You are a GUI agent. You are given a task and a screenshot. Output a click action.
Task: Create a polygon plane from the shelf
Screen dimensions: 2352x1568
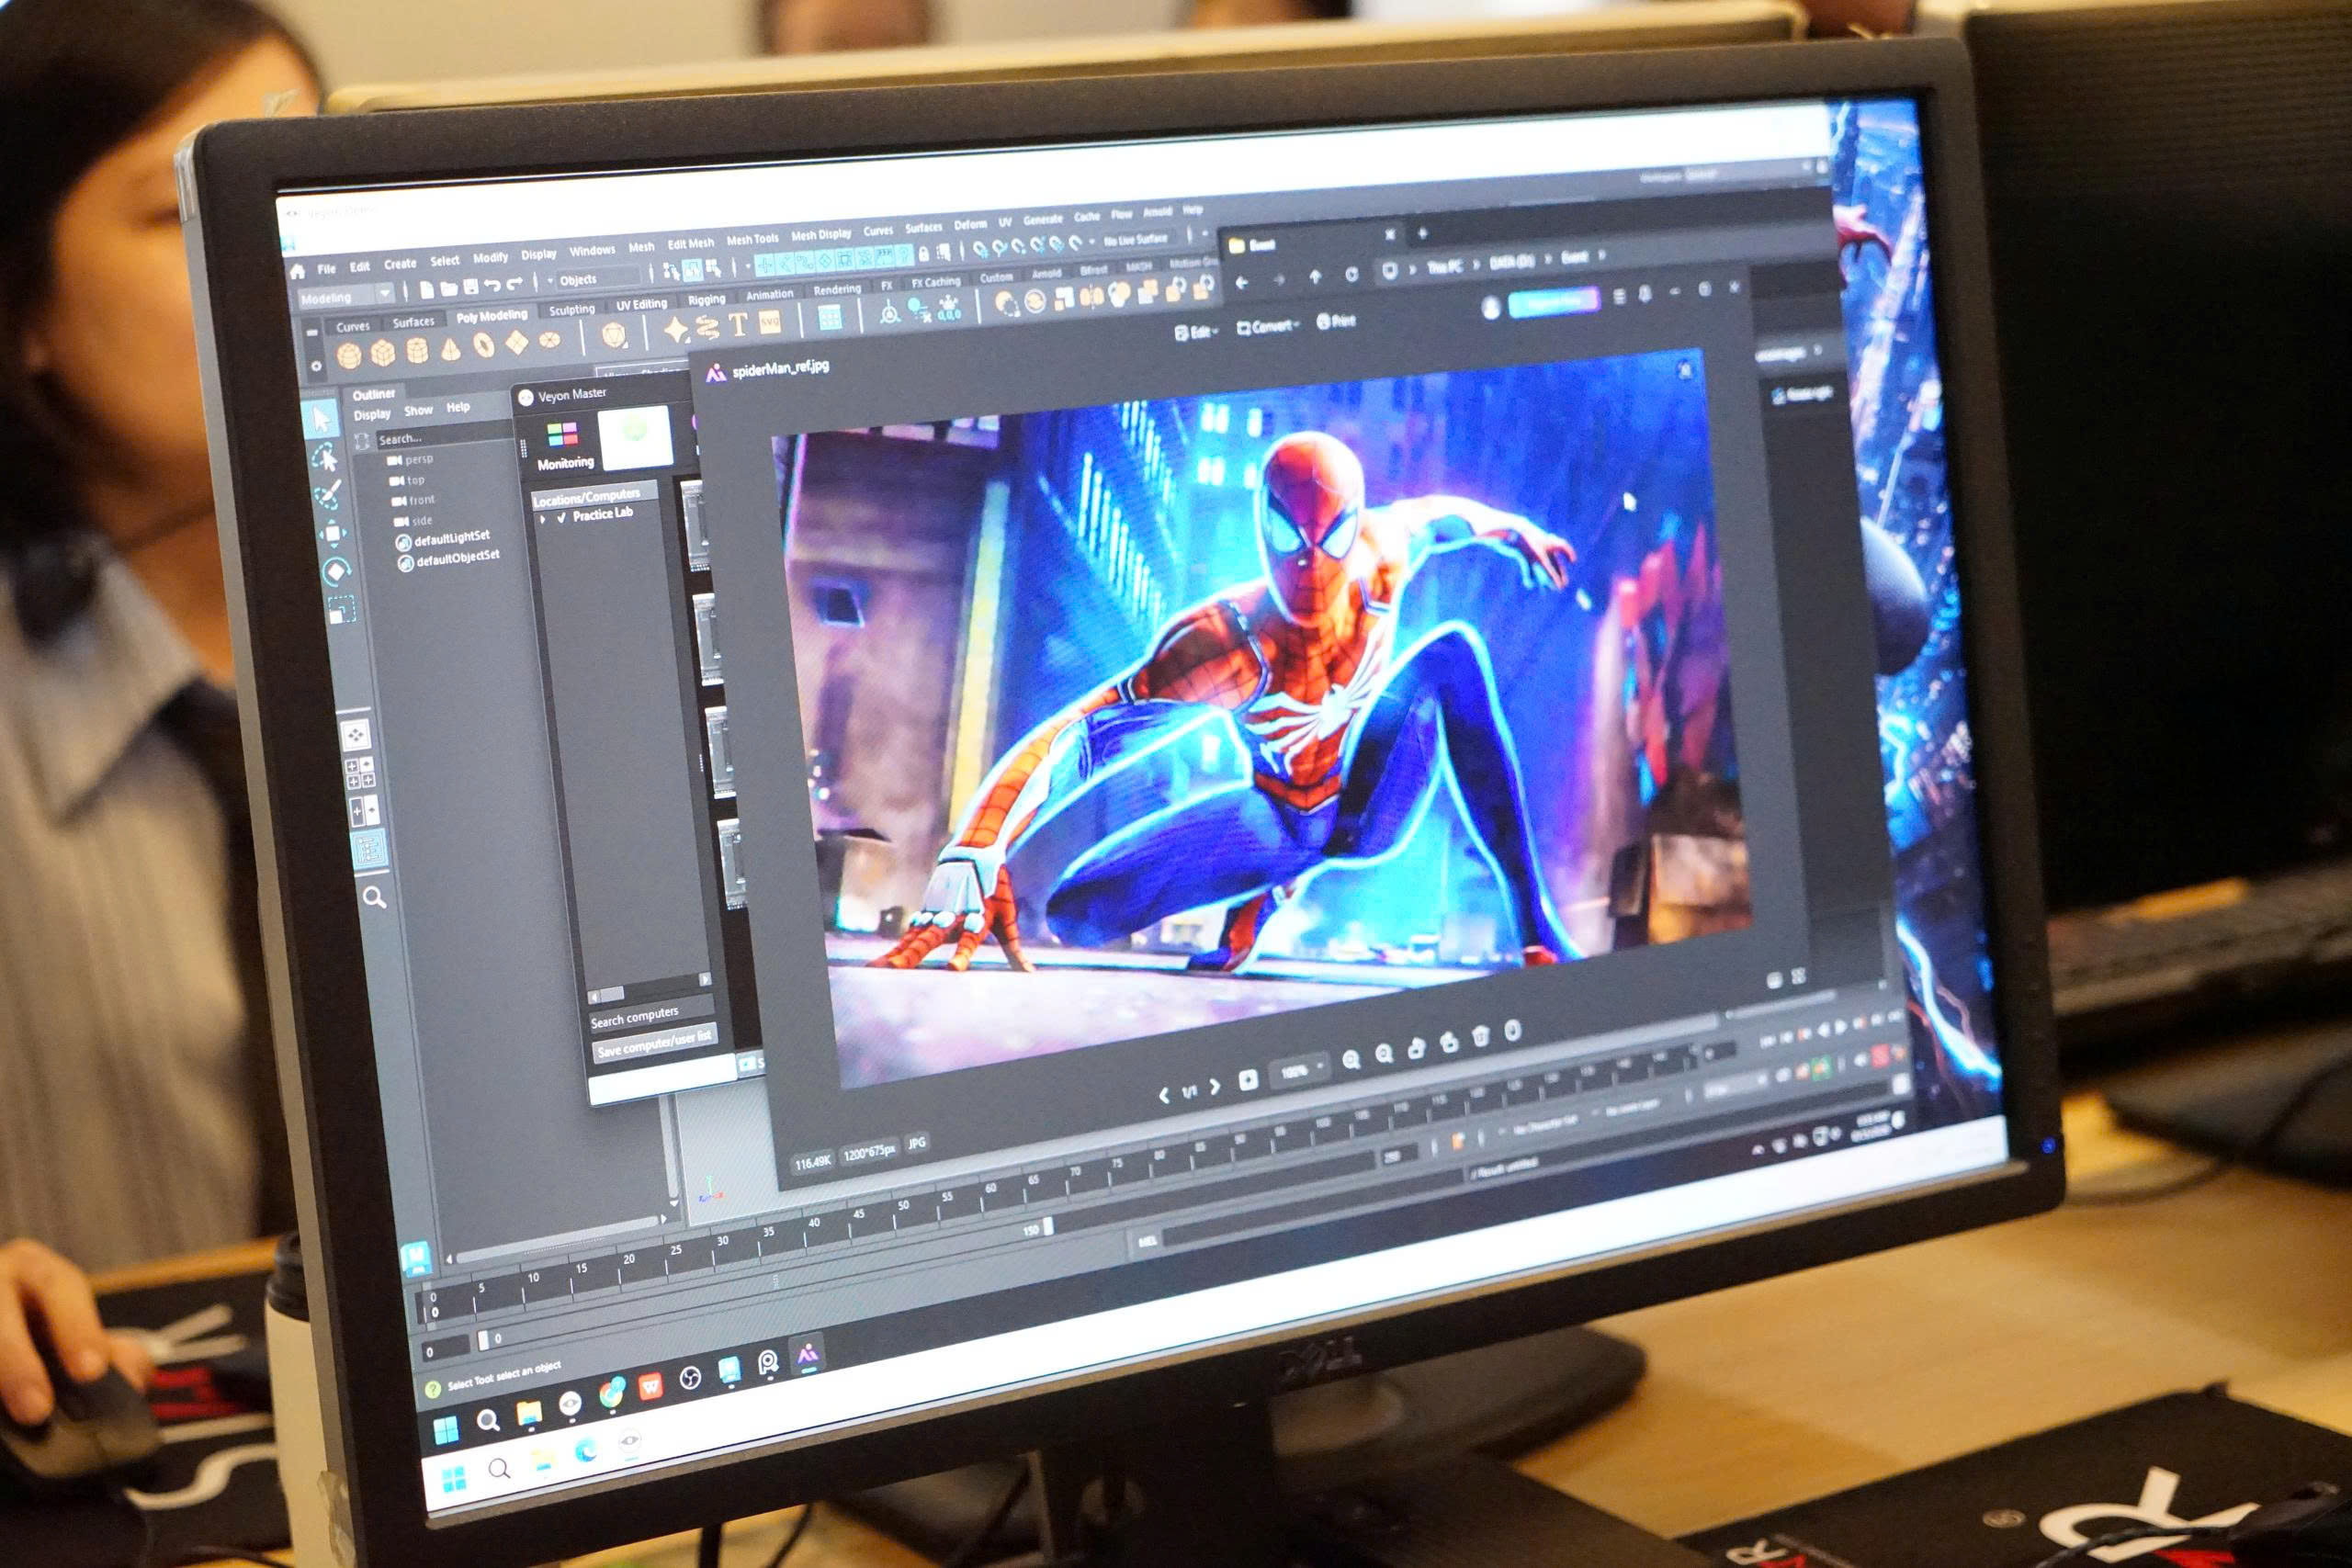[x=517, y=343]
